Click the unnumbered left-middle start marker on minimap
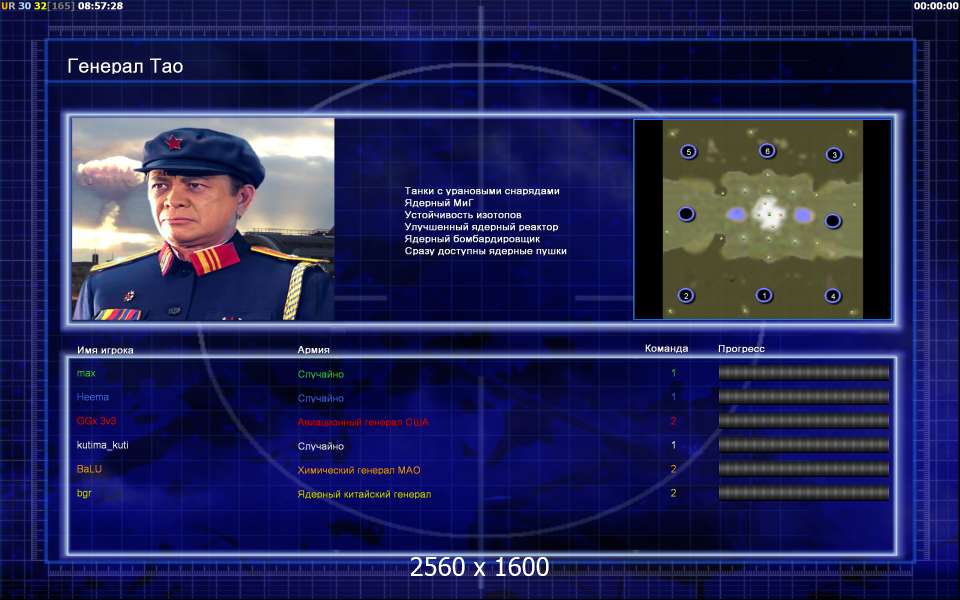 [x=686, y=214]
